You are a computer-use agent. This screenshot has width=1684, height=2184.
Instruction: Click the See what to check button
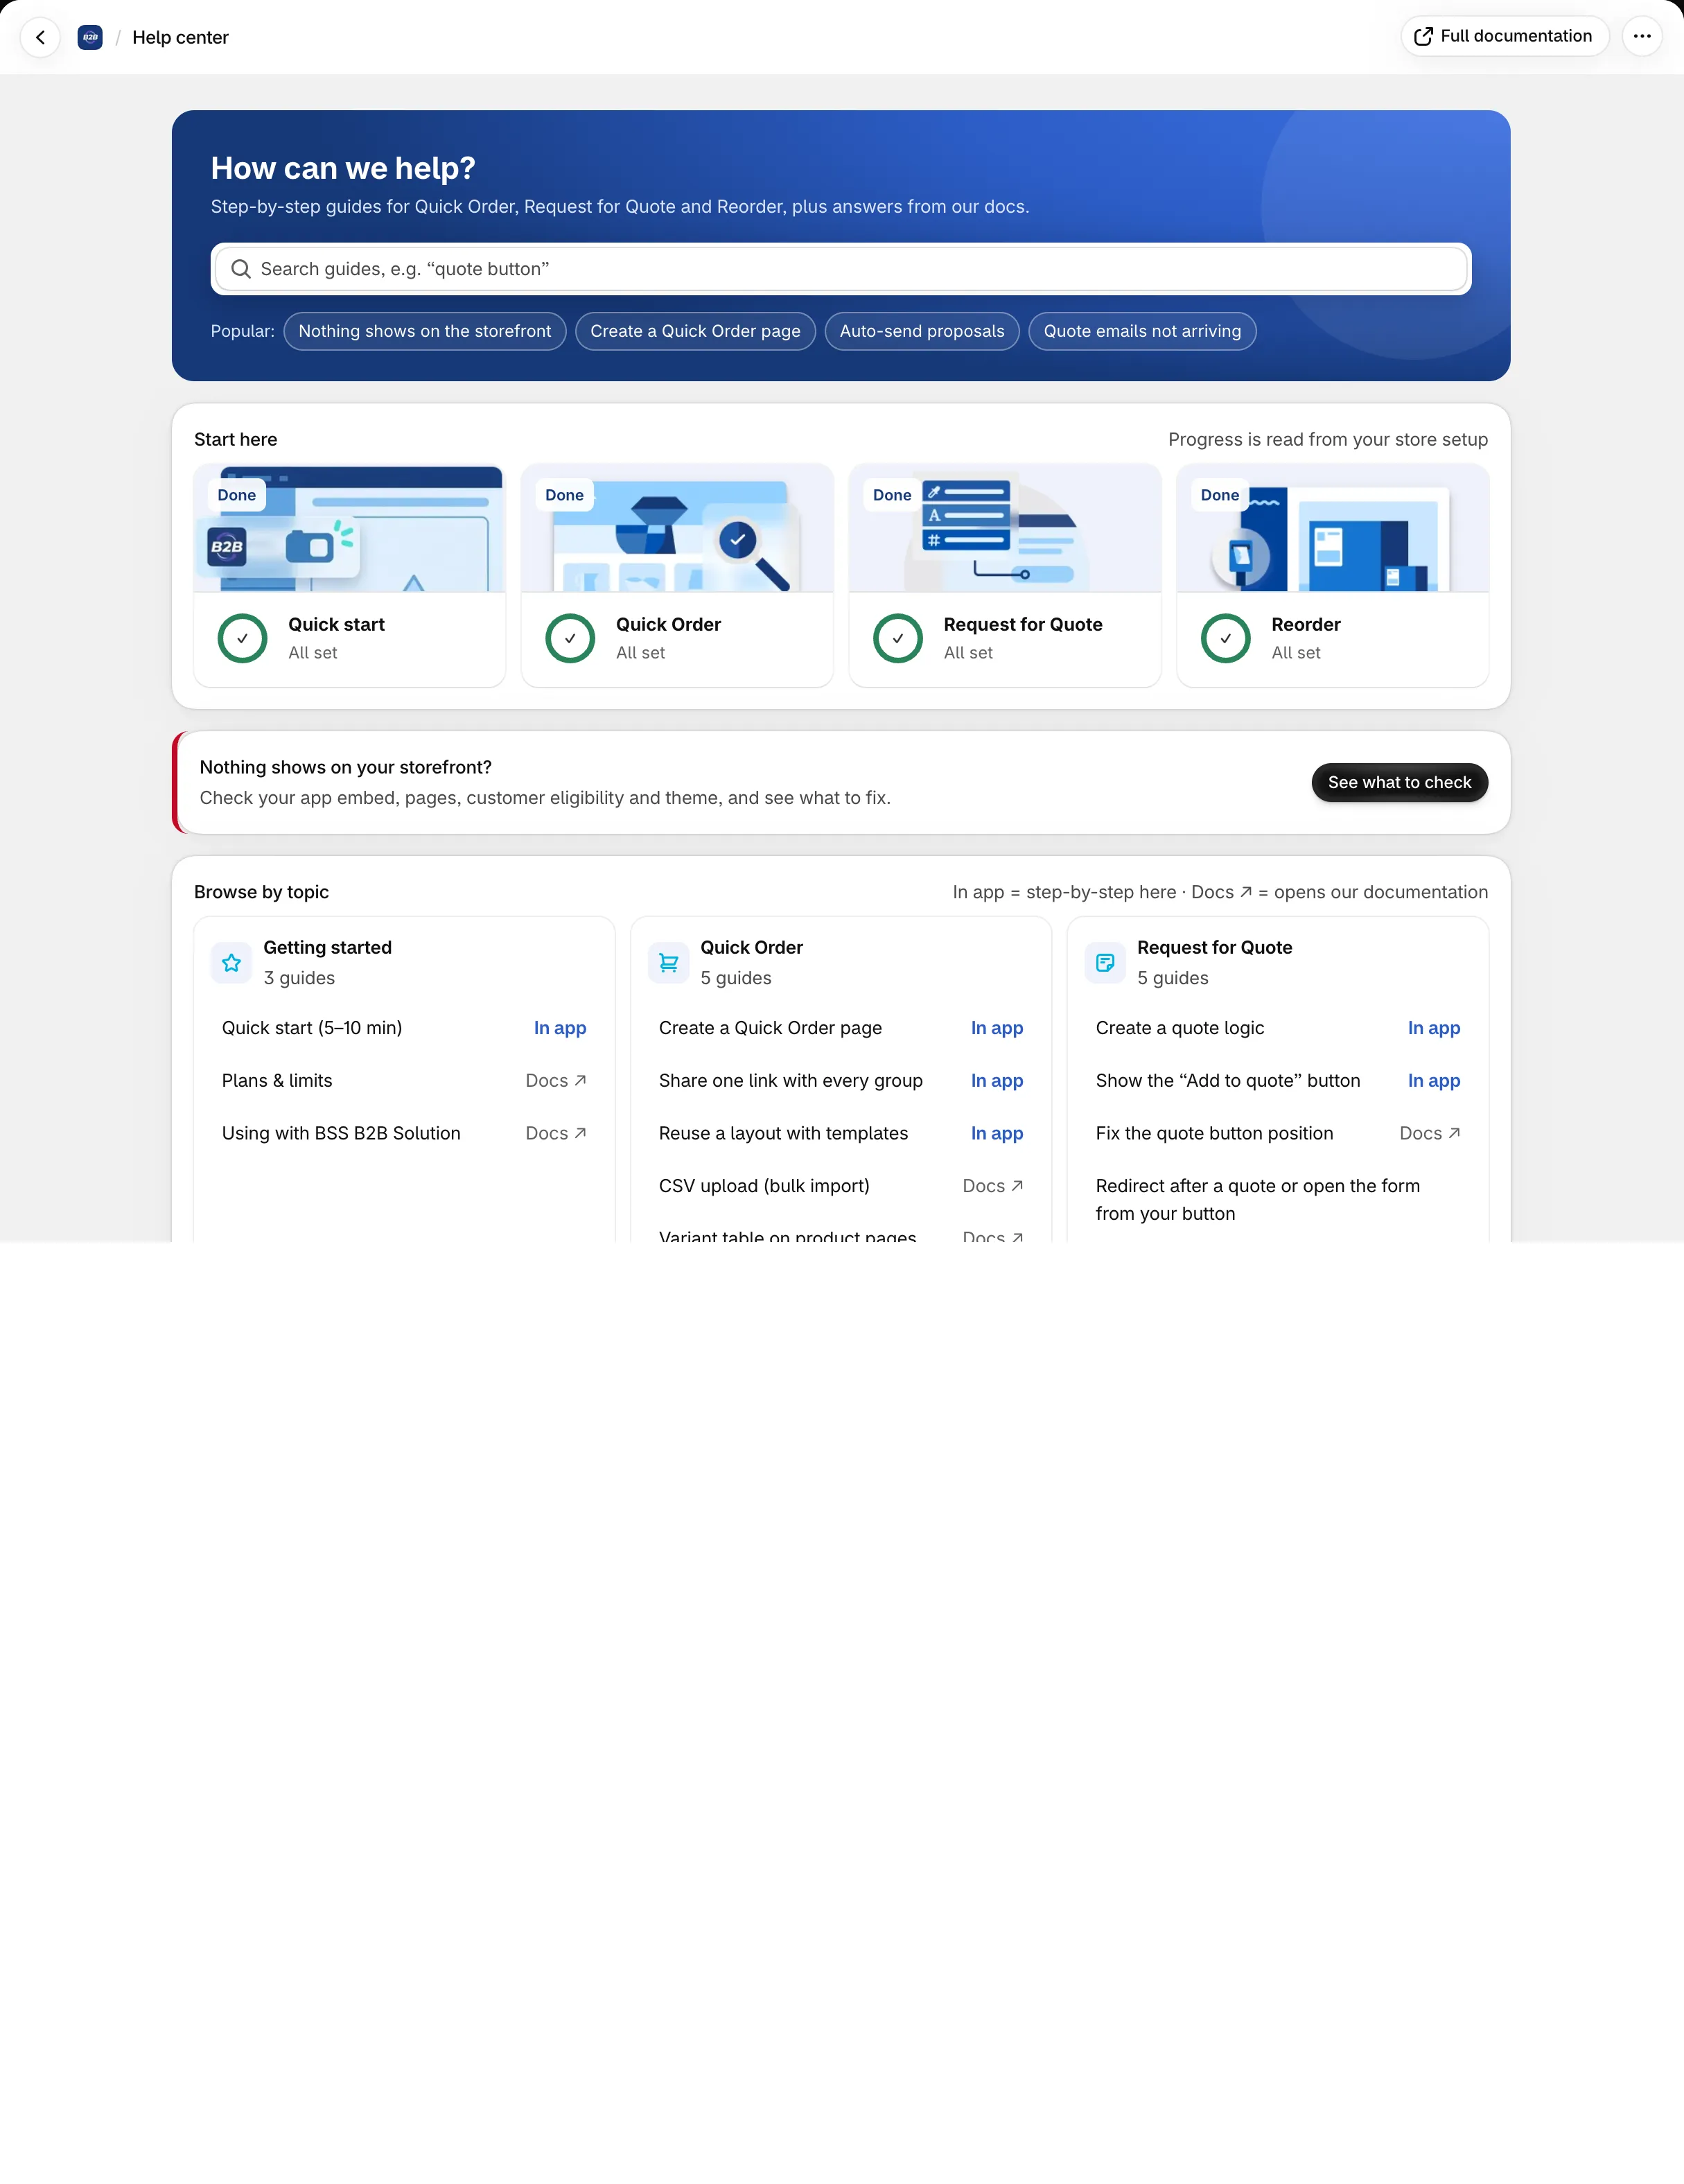click(1399, 782)
